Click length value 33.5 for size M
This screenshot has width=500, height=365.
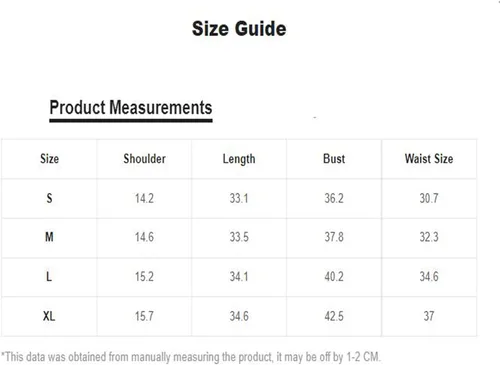(239, 237)
